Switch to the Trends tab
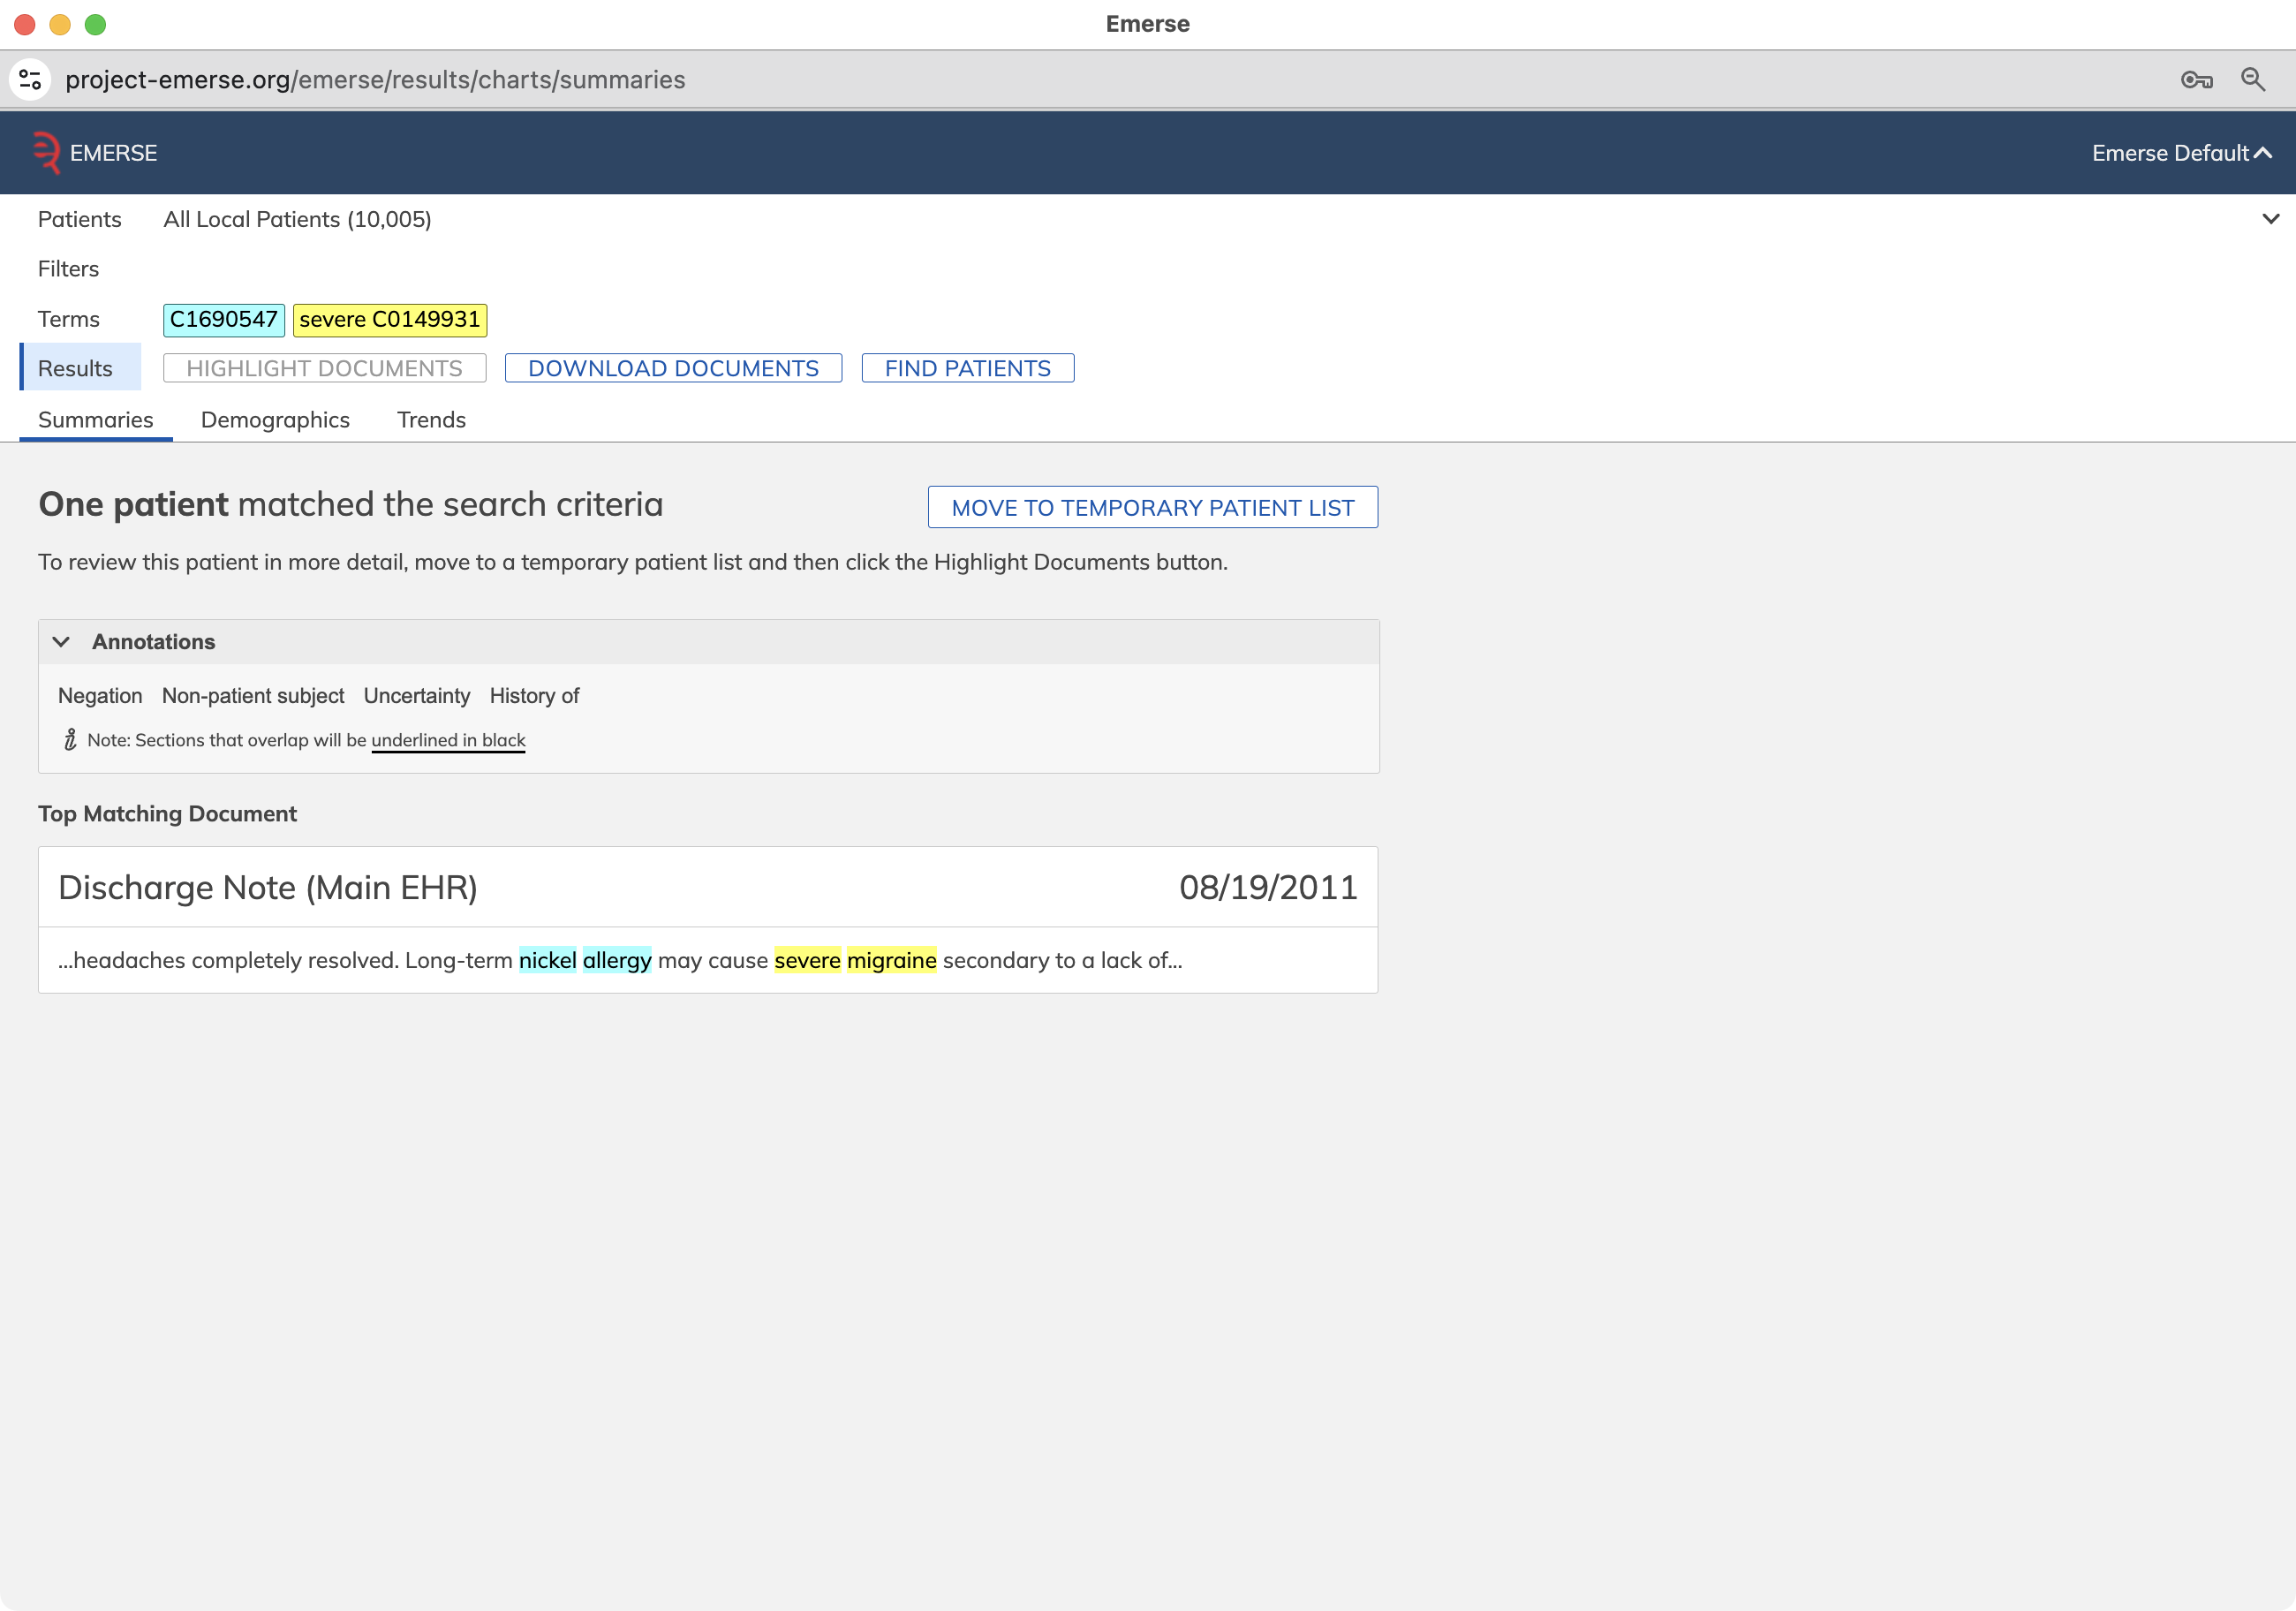 [x=431, y=420]
